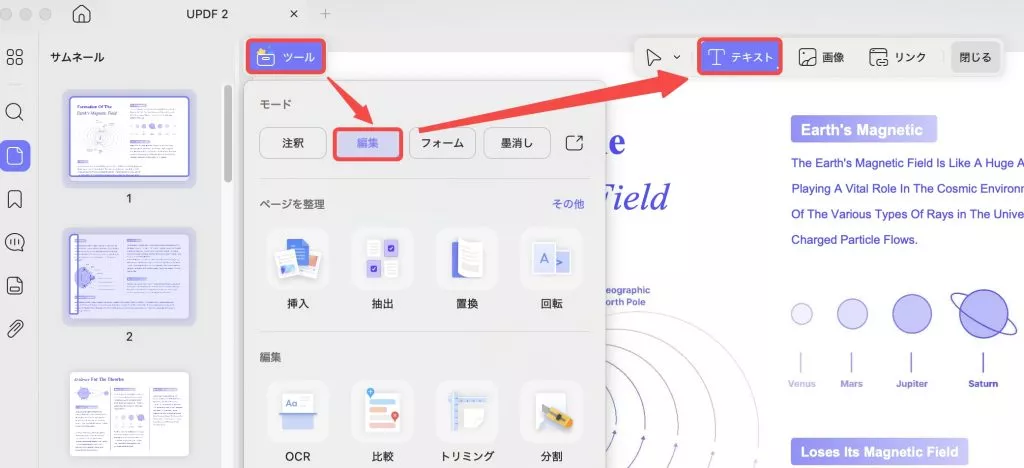Click the ツール tools button
Screen dimensions: 1024x468
click(285, 57)
